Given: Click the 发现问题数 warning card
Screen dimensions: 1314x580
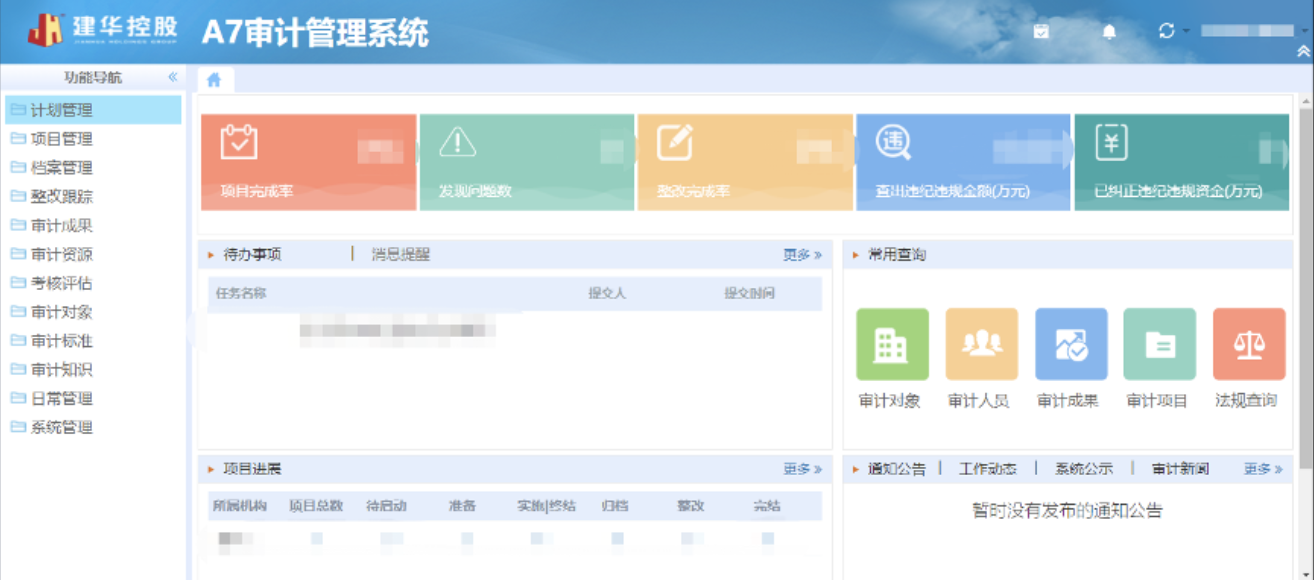Looking at the screenshot, I should click(x=526, y=162).
